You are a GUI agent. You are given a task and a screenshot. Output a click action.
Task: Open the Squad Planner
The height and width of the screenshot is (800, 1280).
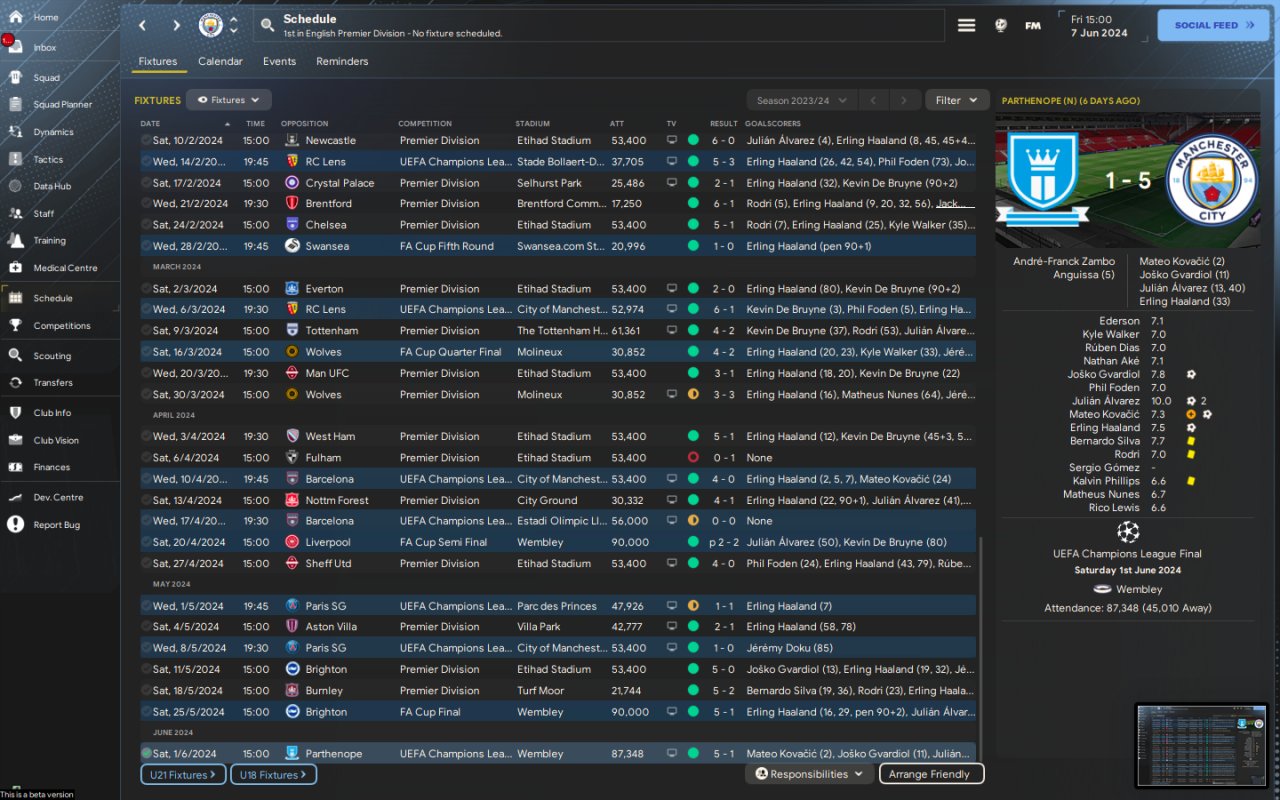point(62,104)
